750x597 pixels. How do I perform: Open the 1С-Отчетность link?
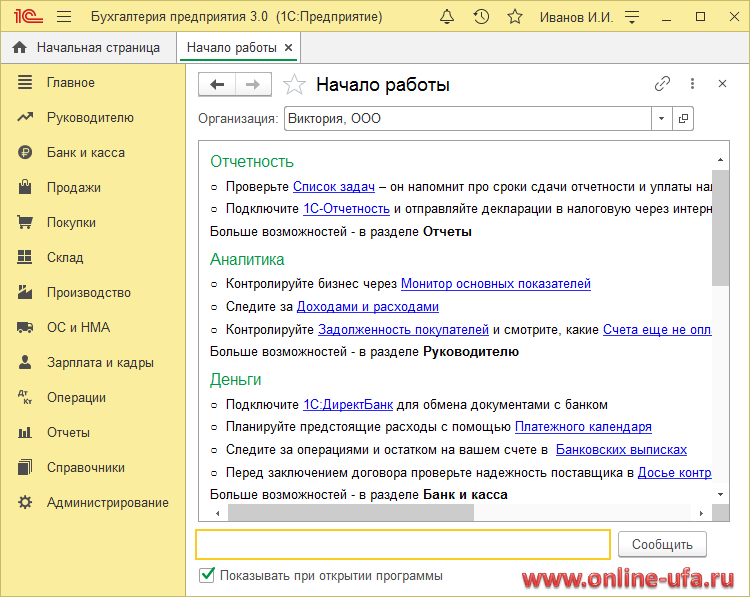pyautogui.click(x=346, y=209)
